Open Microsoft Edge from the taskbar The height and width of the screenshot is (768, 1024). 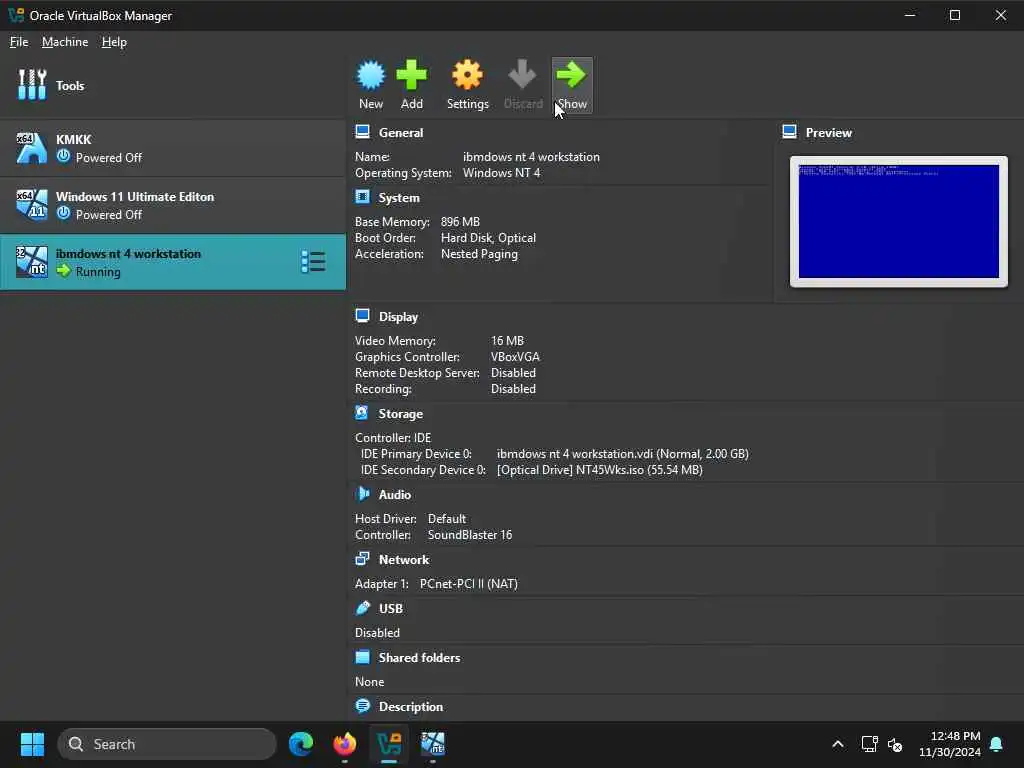(301, 744)
